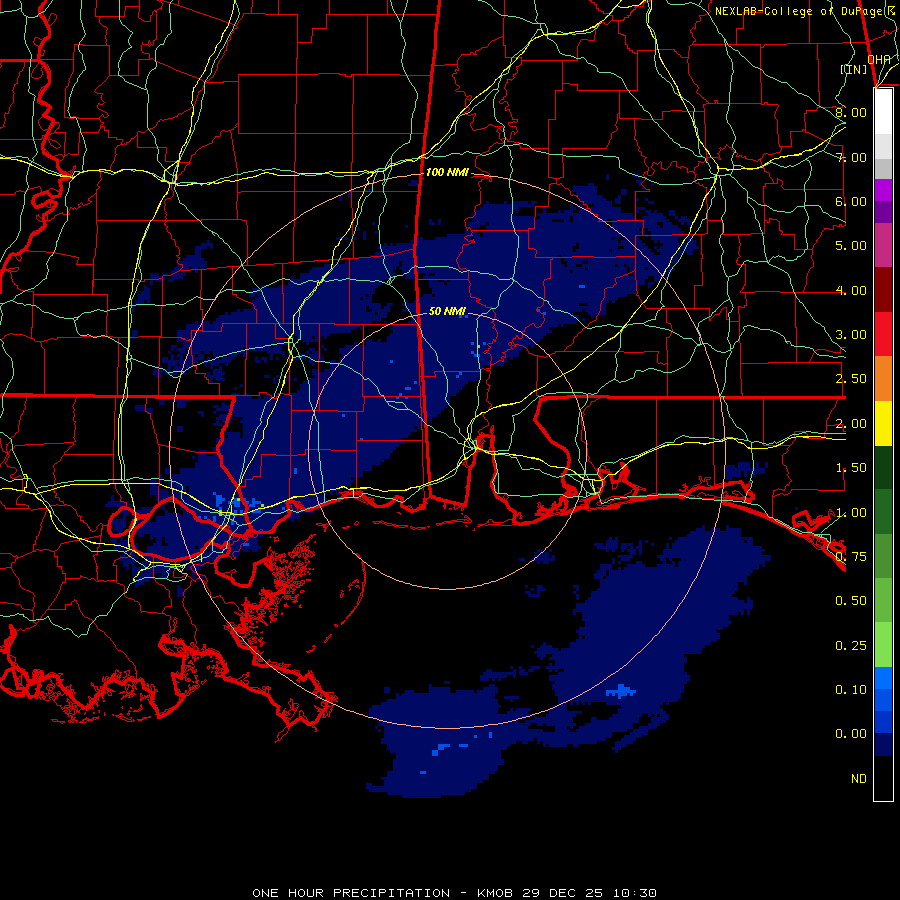Screen dimensions: 900x900
Task: Click the 1.00 value on the legend
Action: [851, 513]
